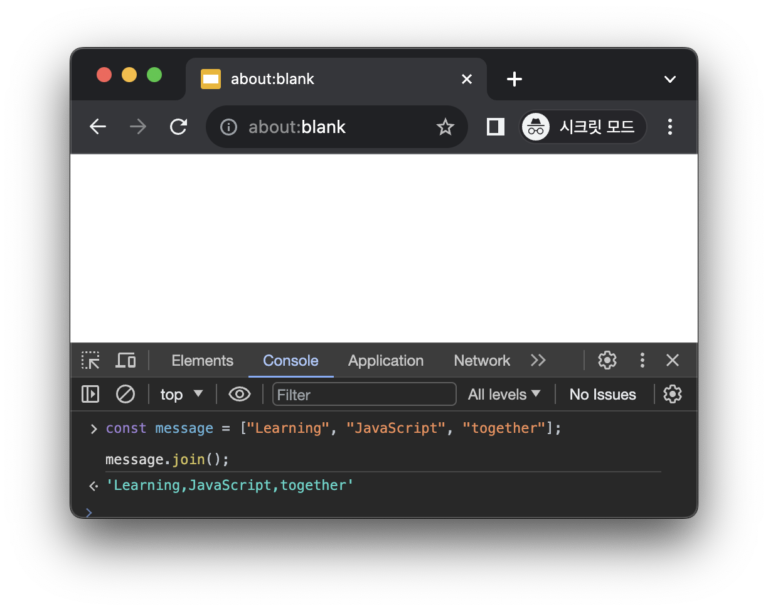This screenshot has height=611, width=768.
Task: Create a live expression with the eye icon
Action: tap(240, 394)
